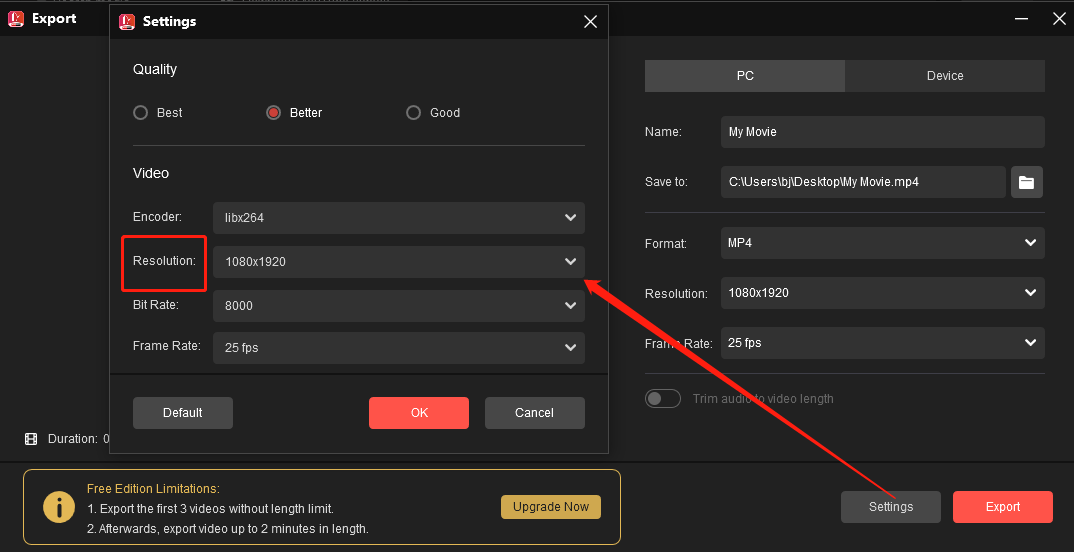The height and width of the screenshot is (552, 1074).
Task: Open the folder browse icon next to Save to
Action: pos(1026,182)
